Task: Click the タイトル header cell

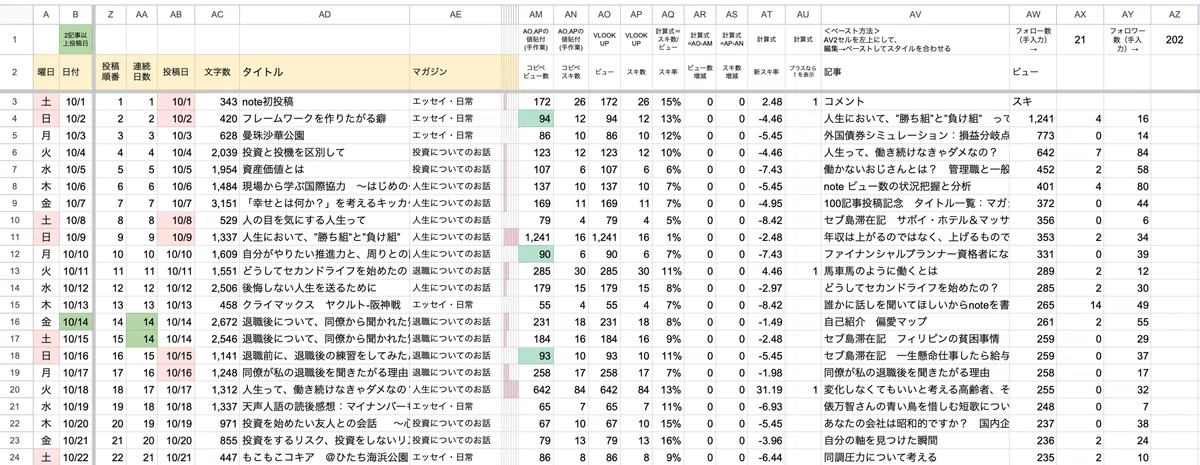Action: [x=324, y=73]
